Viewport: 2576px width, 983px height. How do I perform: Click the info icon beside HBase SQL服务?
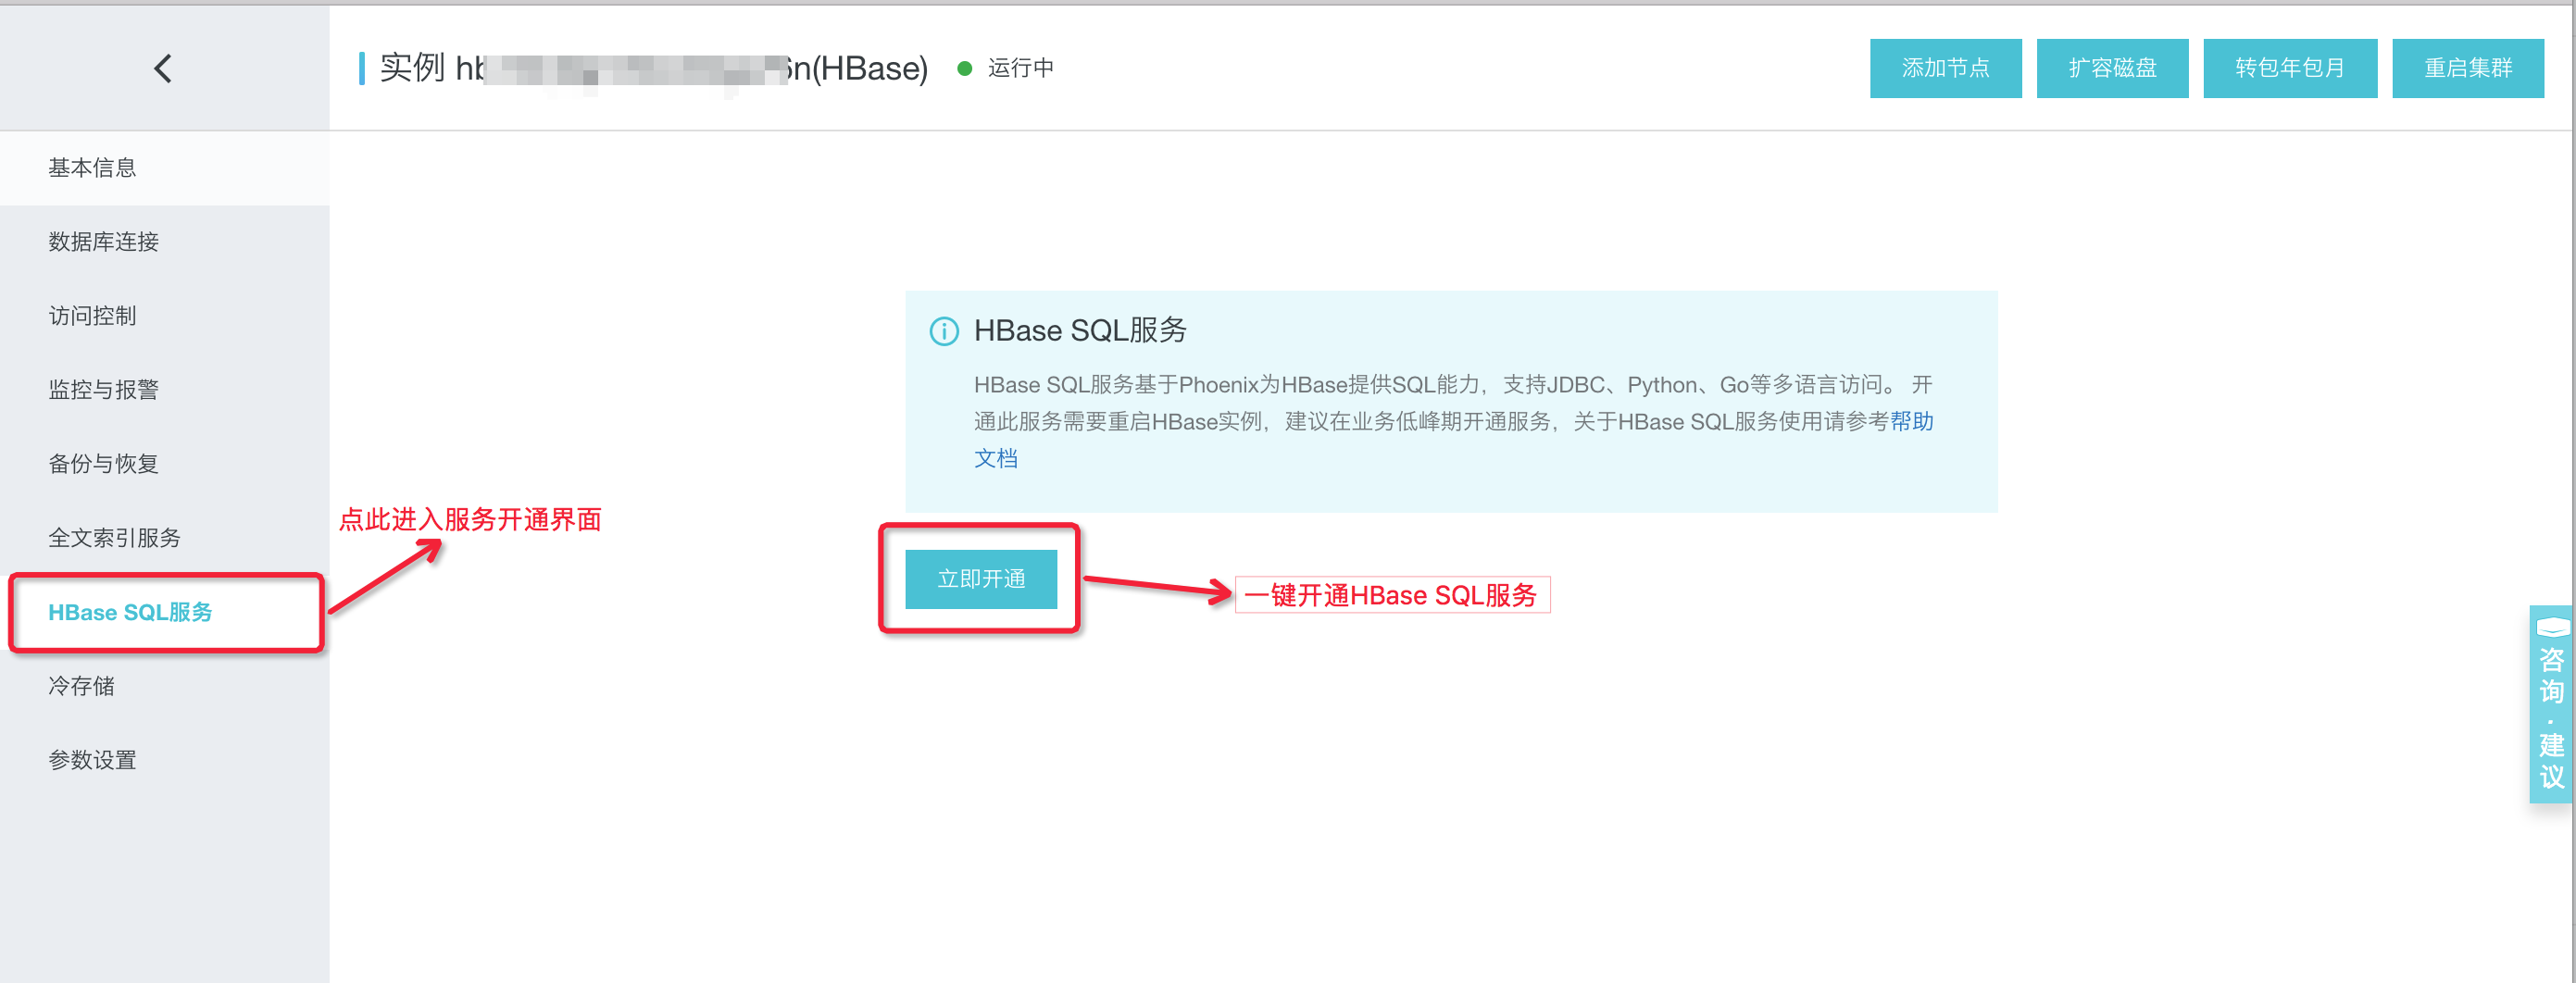(943, 331)
